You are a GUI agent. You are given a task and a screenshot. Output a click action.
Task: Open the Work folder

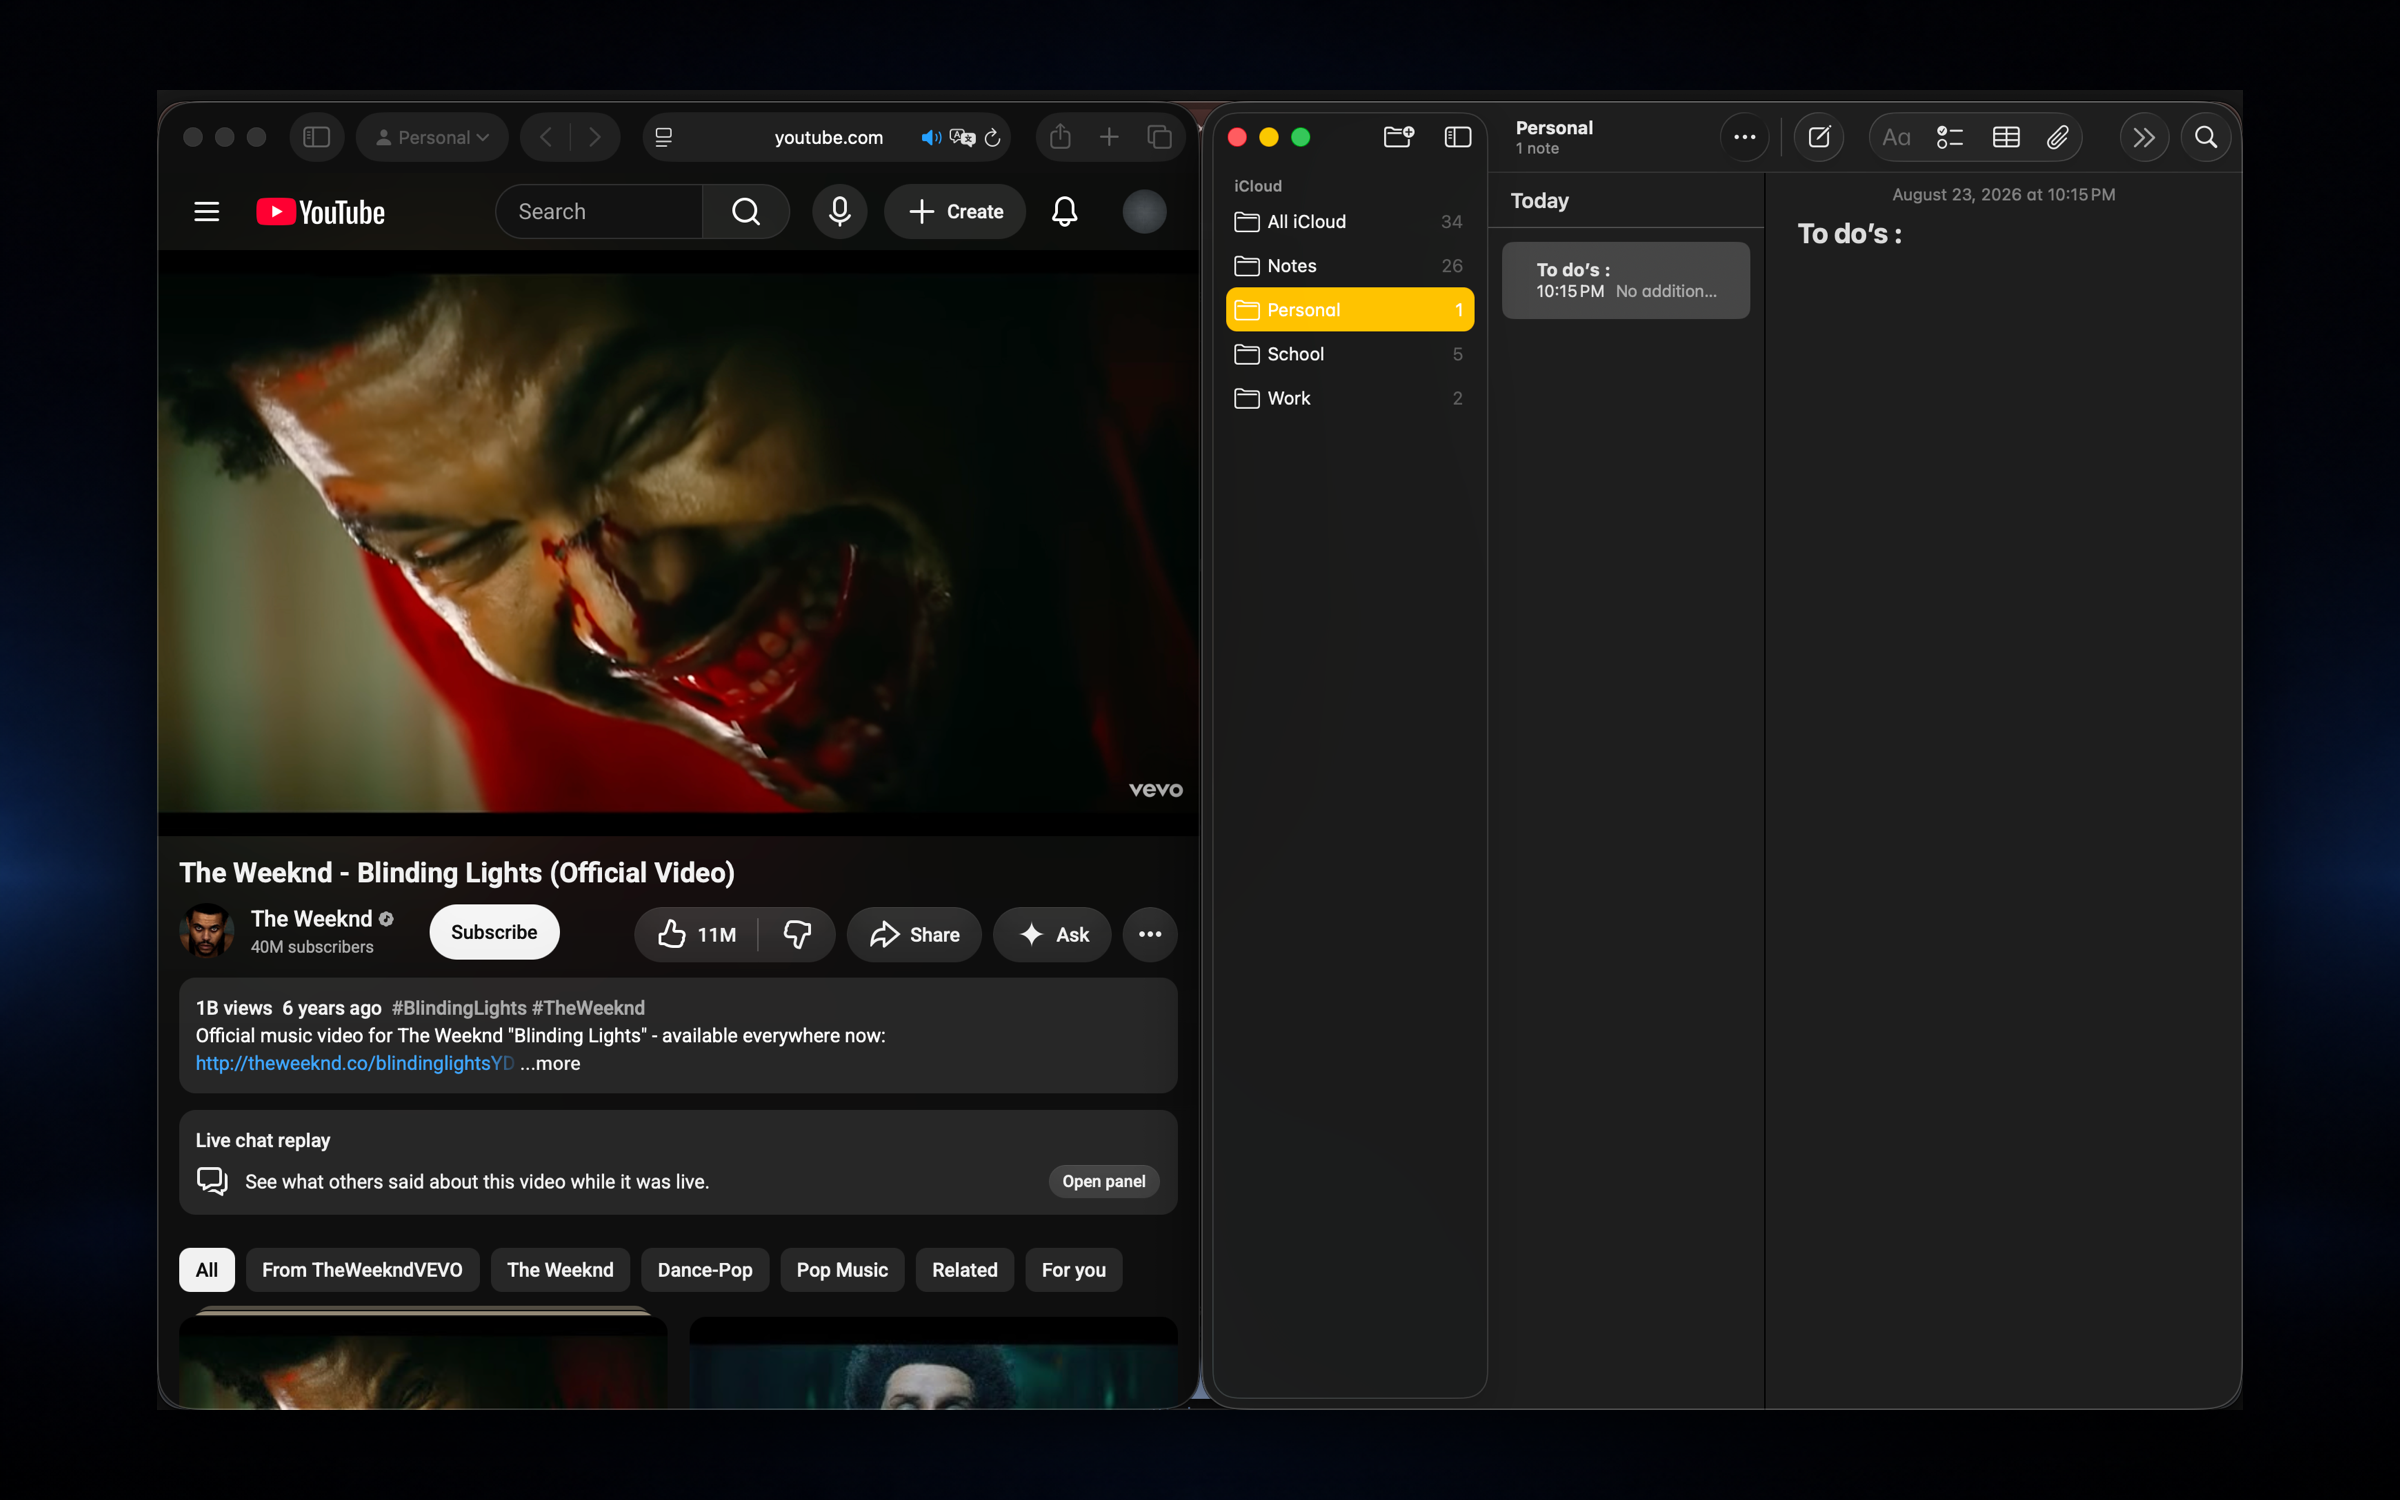1349,398
